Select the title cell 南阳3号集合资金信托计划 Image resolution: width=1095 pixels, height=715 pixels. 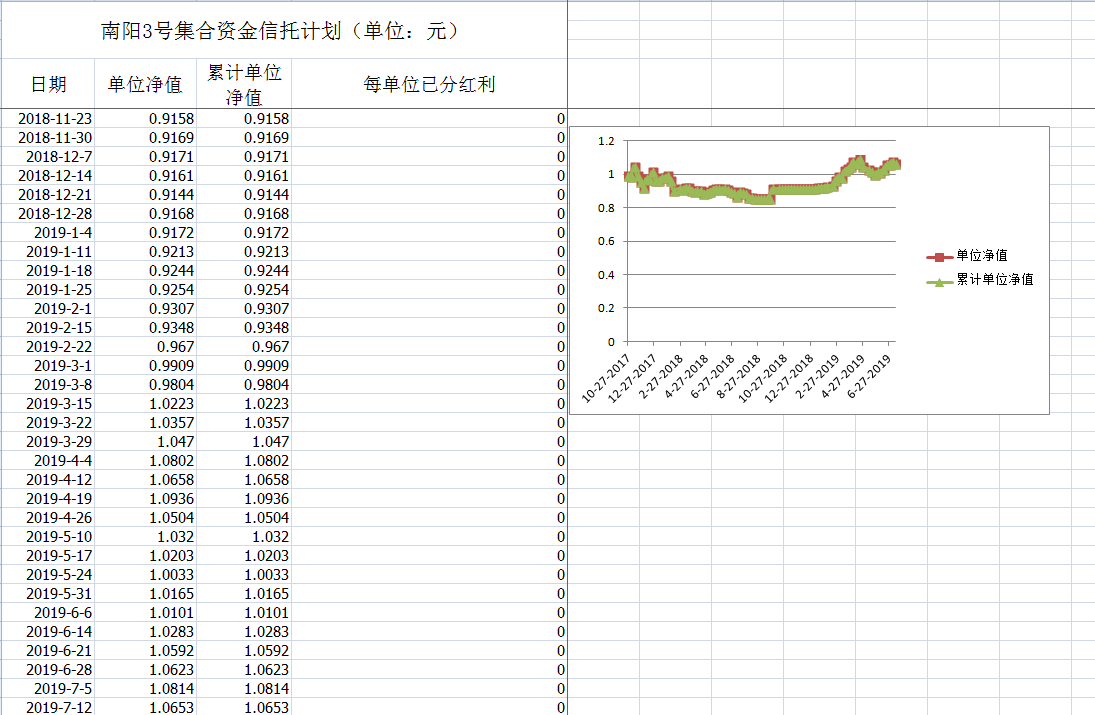[284, 31]
